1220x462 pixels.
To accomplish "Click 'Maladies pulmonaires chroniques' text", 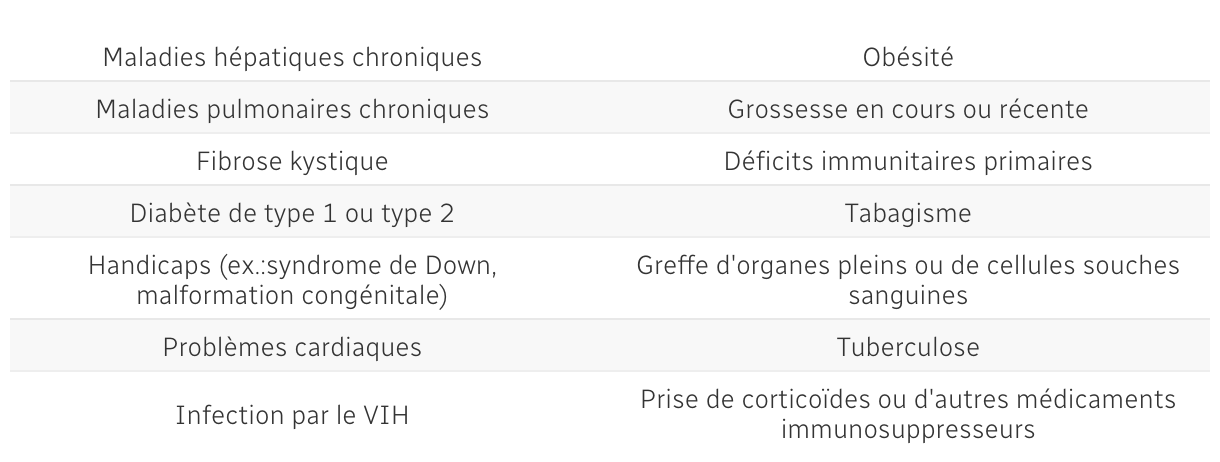I will tap(292, 109).
